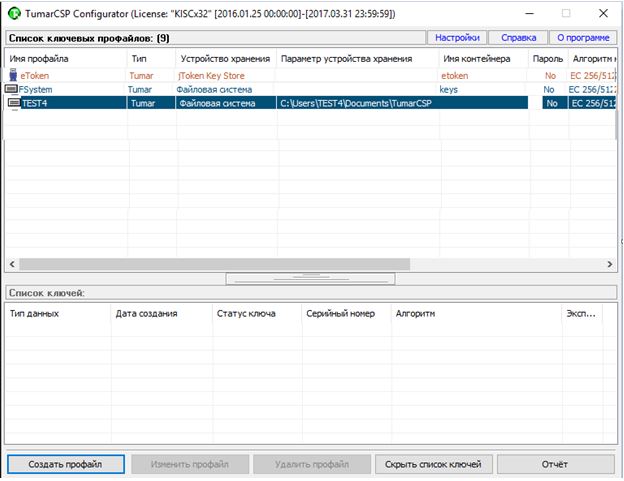This screenshot has height=481, width=624.
Task: Click the TumarCSP app icon in title bar
Action: (x=14, y=13)
